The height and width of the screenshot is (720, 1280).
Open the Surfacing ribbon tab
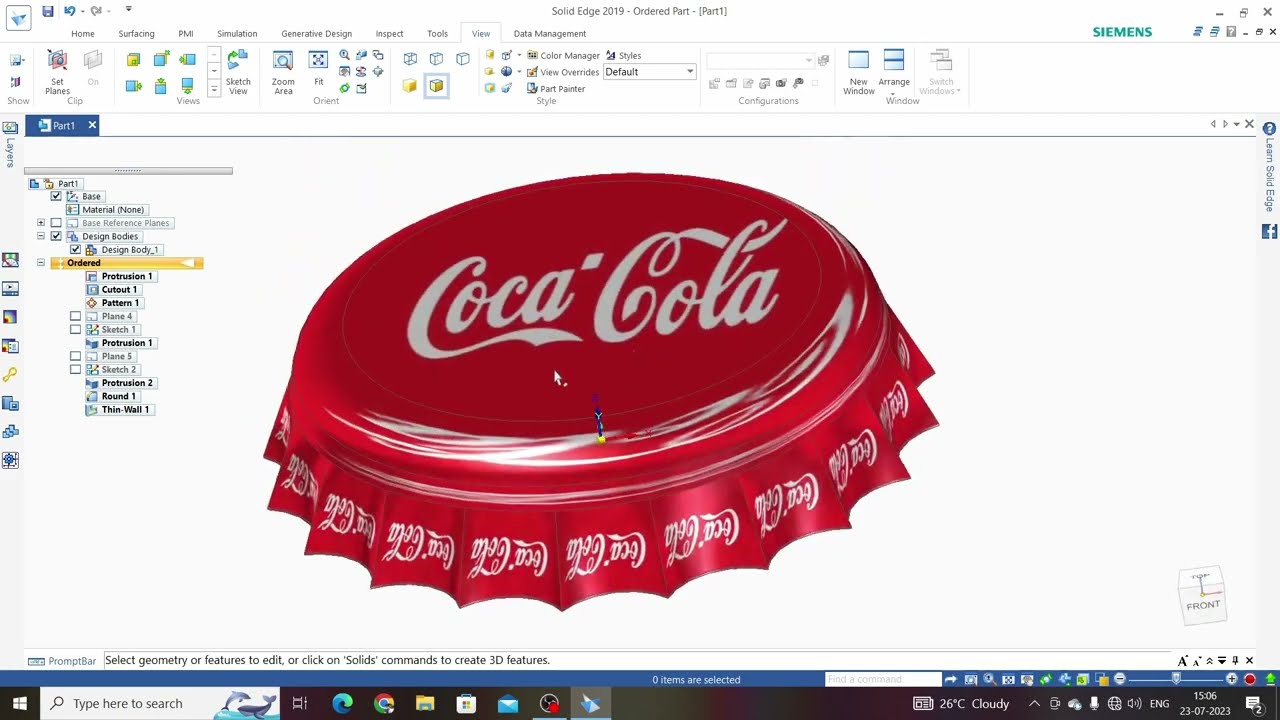(x=136, y=33)
